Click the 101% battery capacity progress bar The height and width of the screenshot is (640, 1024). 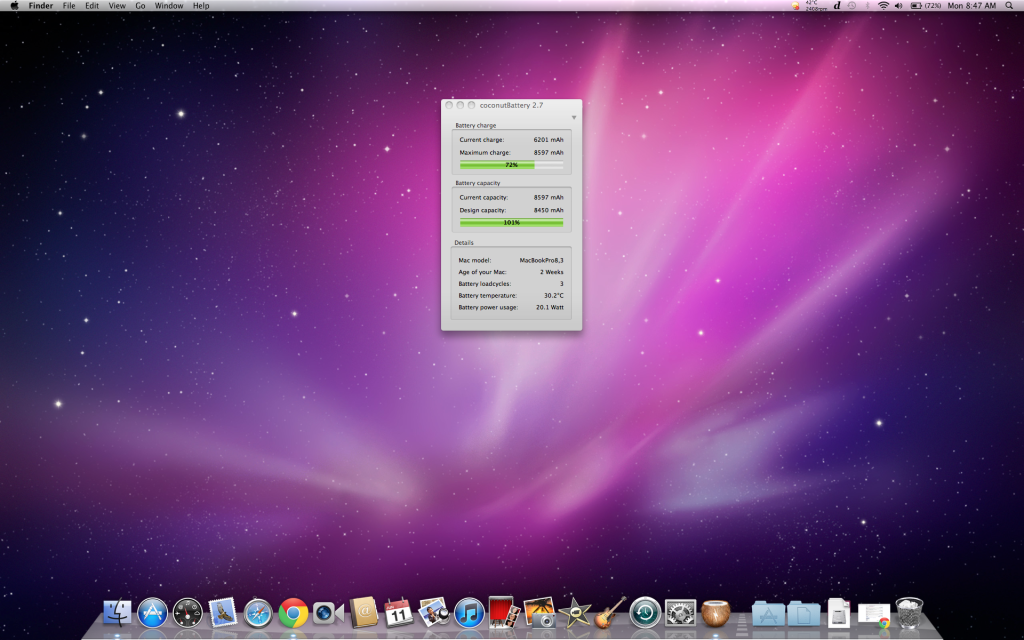click(511, 223)
